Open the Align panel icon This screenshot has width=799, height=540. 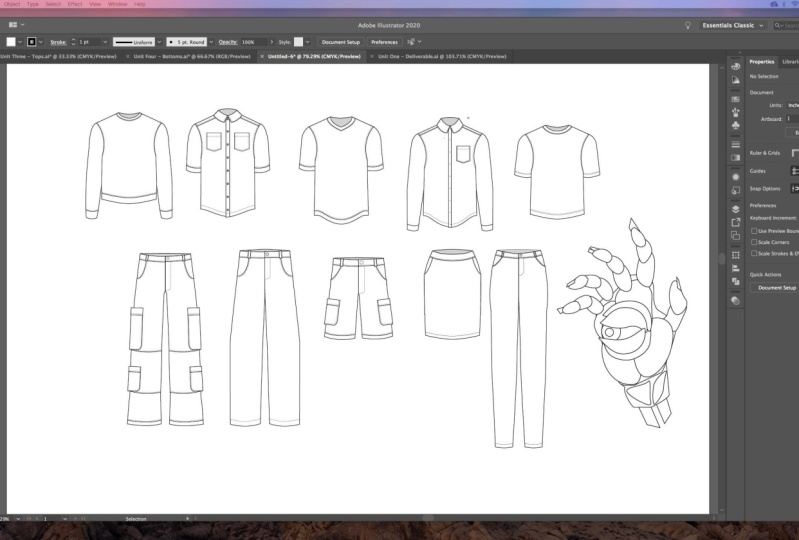coord(735,268)
